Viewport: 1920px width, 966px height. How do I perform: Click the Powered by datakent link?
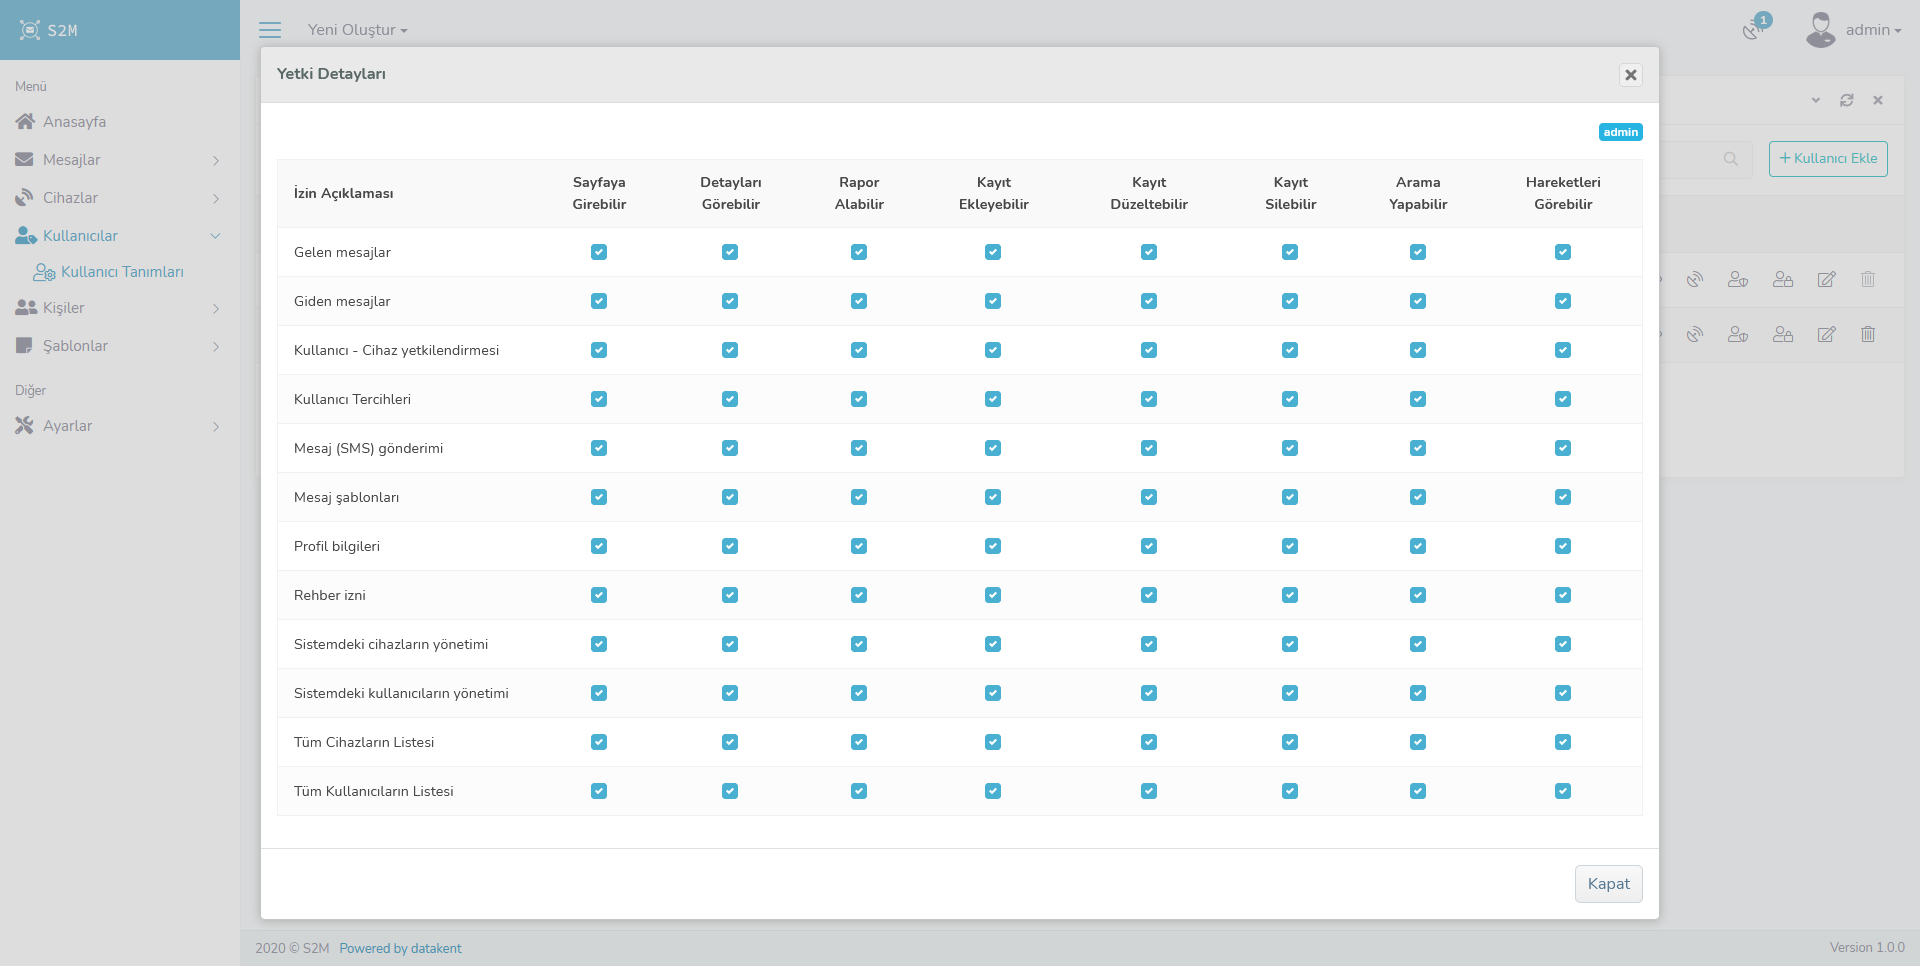tap(400, 948)
